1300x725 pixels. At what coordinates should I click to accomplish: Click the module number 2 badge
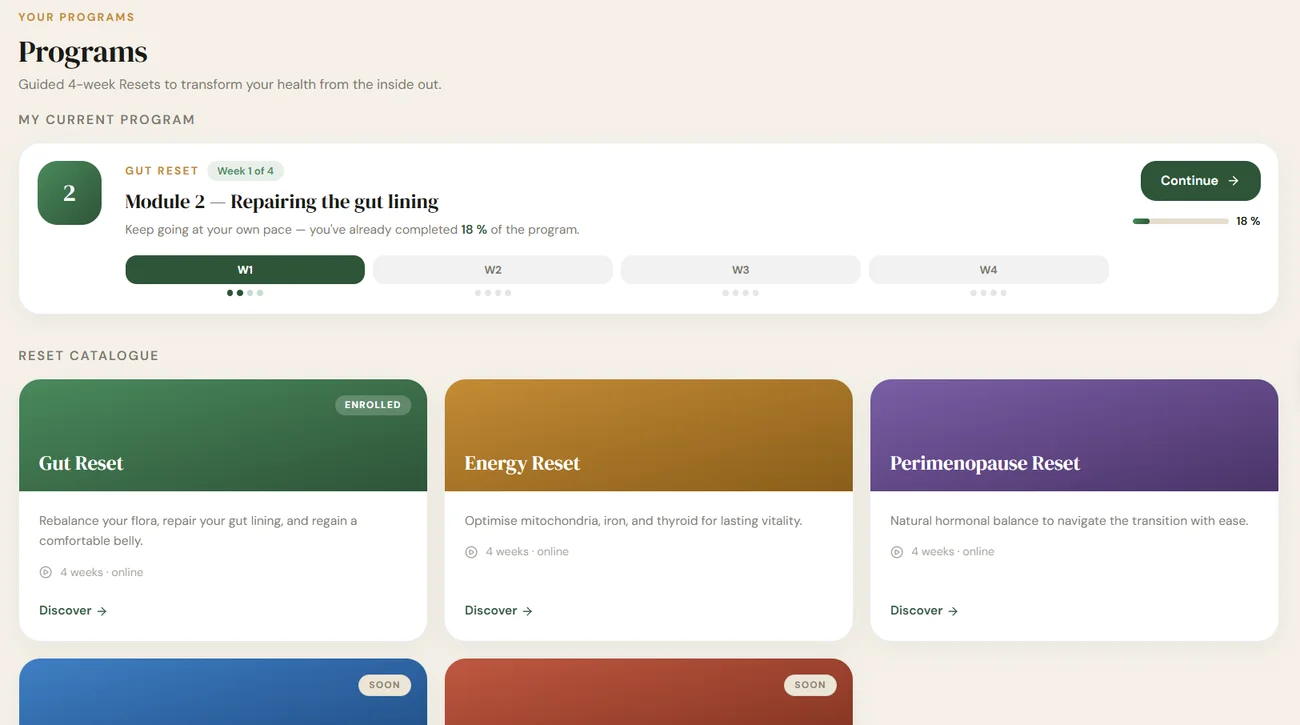[69, 193]
